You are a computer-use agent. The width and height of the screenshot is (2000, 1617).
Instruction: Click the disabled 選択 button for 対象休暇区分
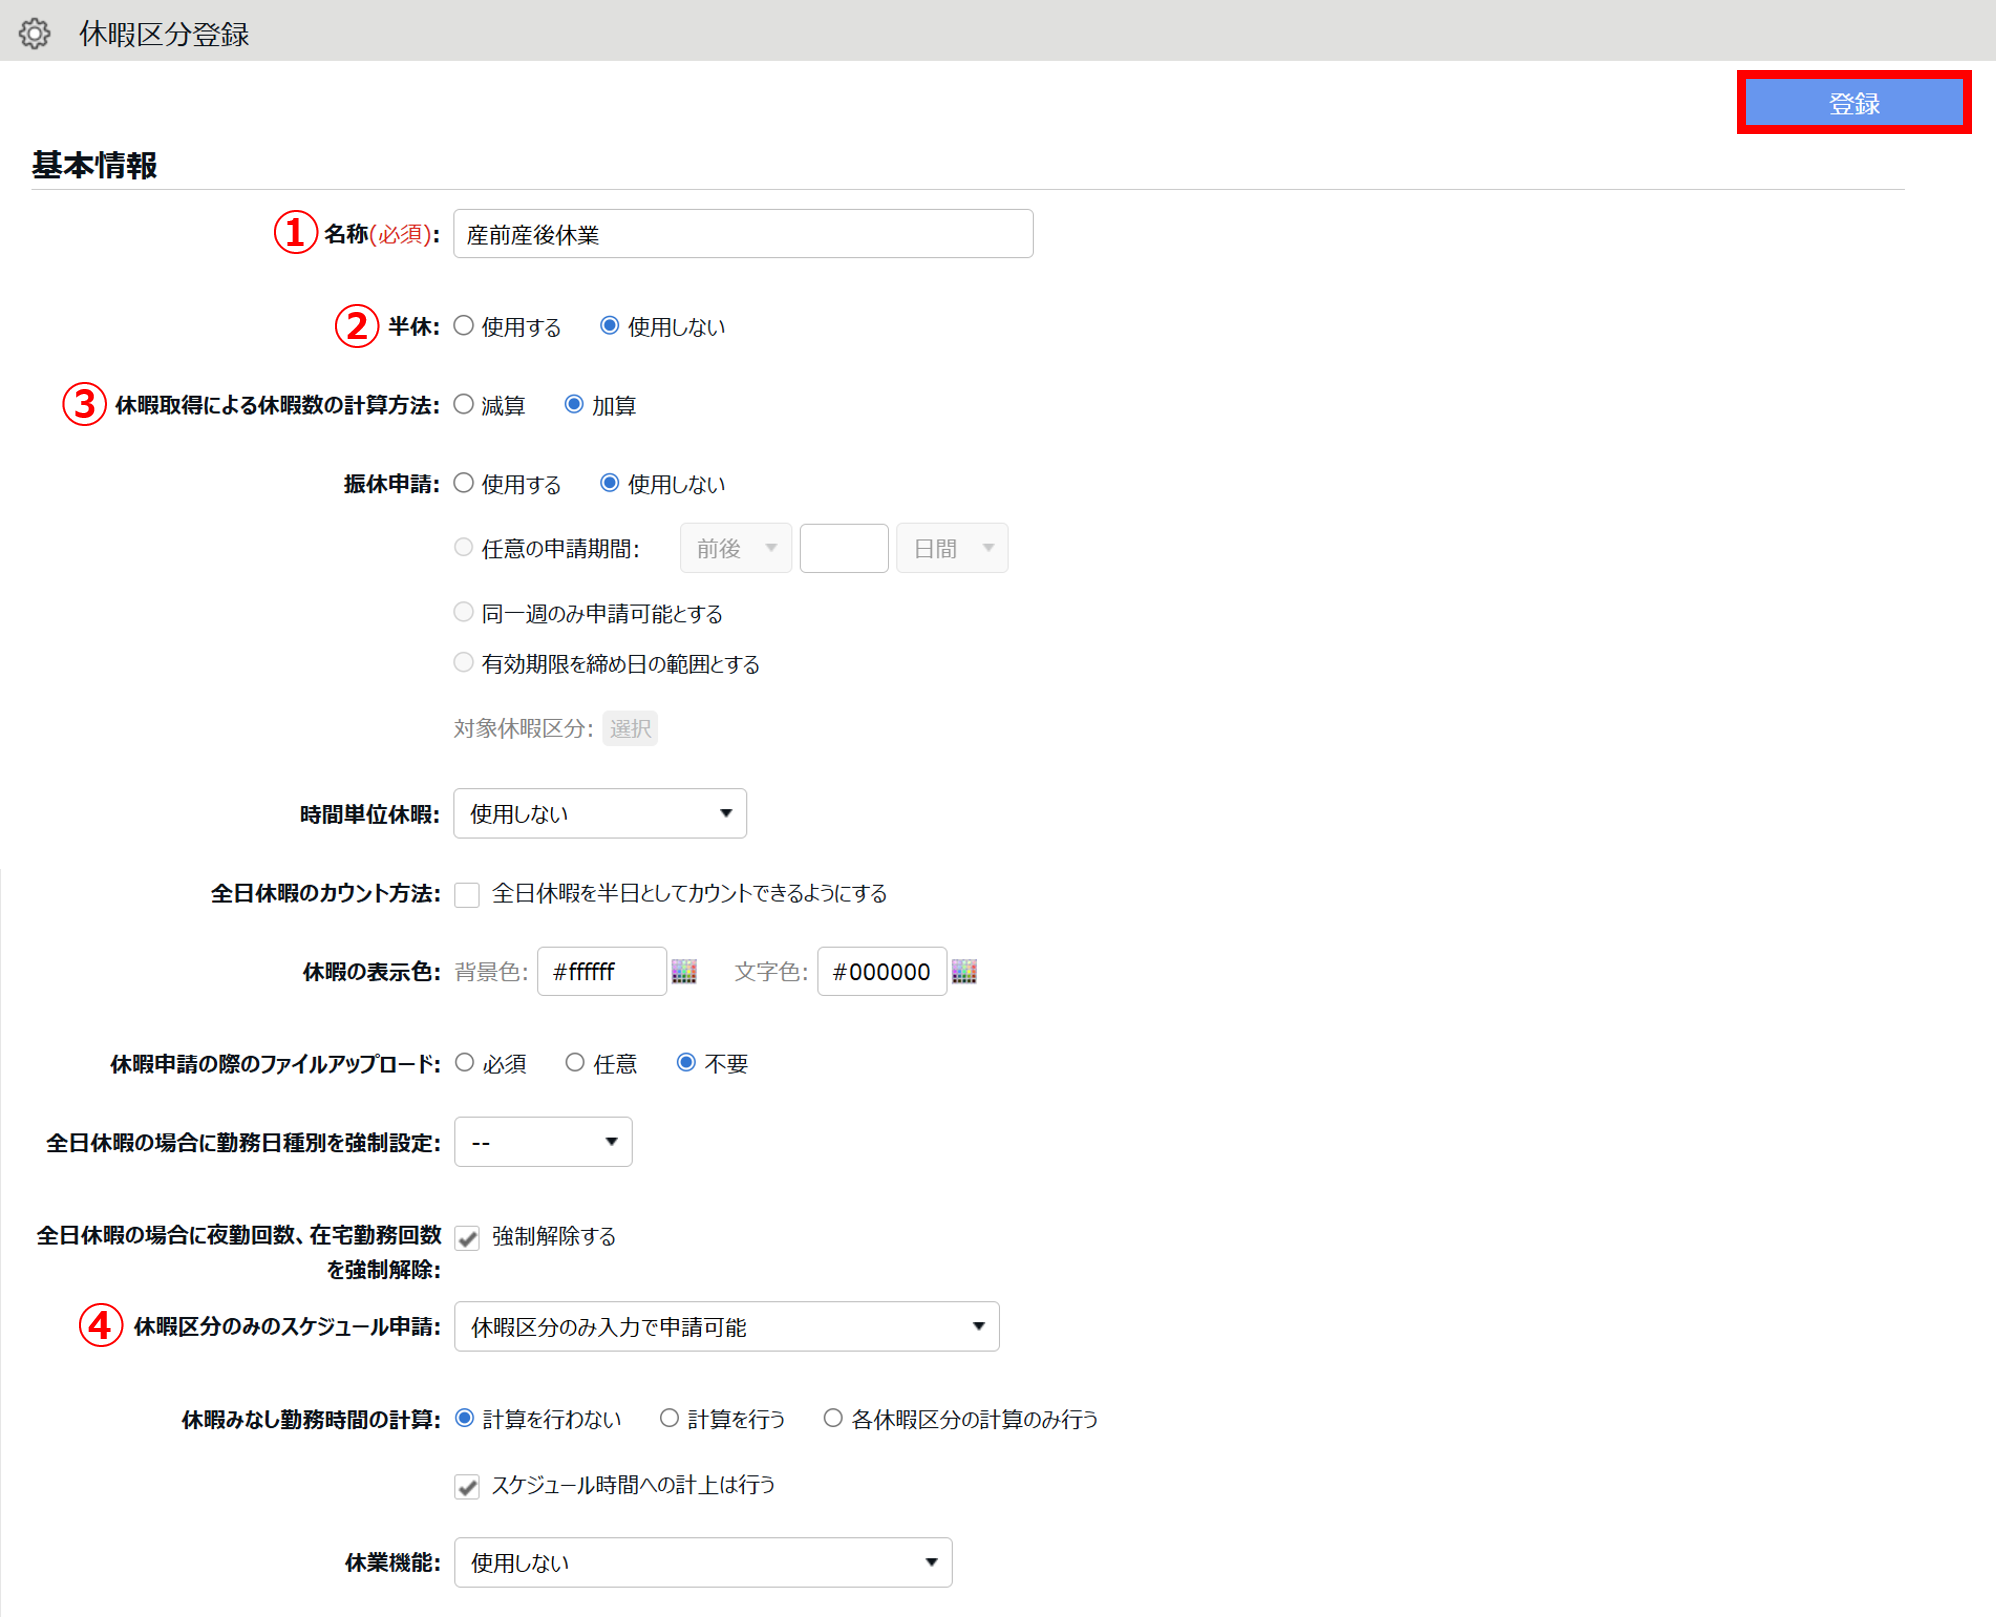click(x=630, y=728)
